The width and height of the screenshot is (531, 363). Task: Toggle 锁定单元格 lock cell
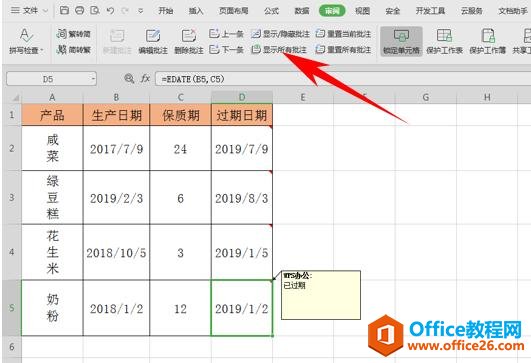(x=401, y=41)
